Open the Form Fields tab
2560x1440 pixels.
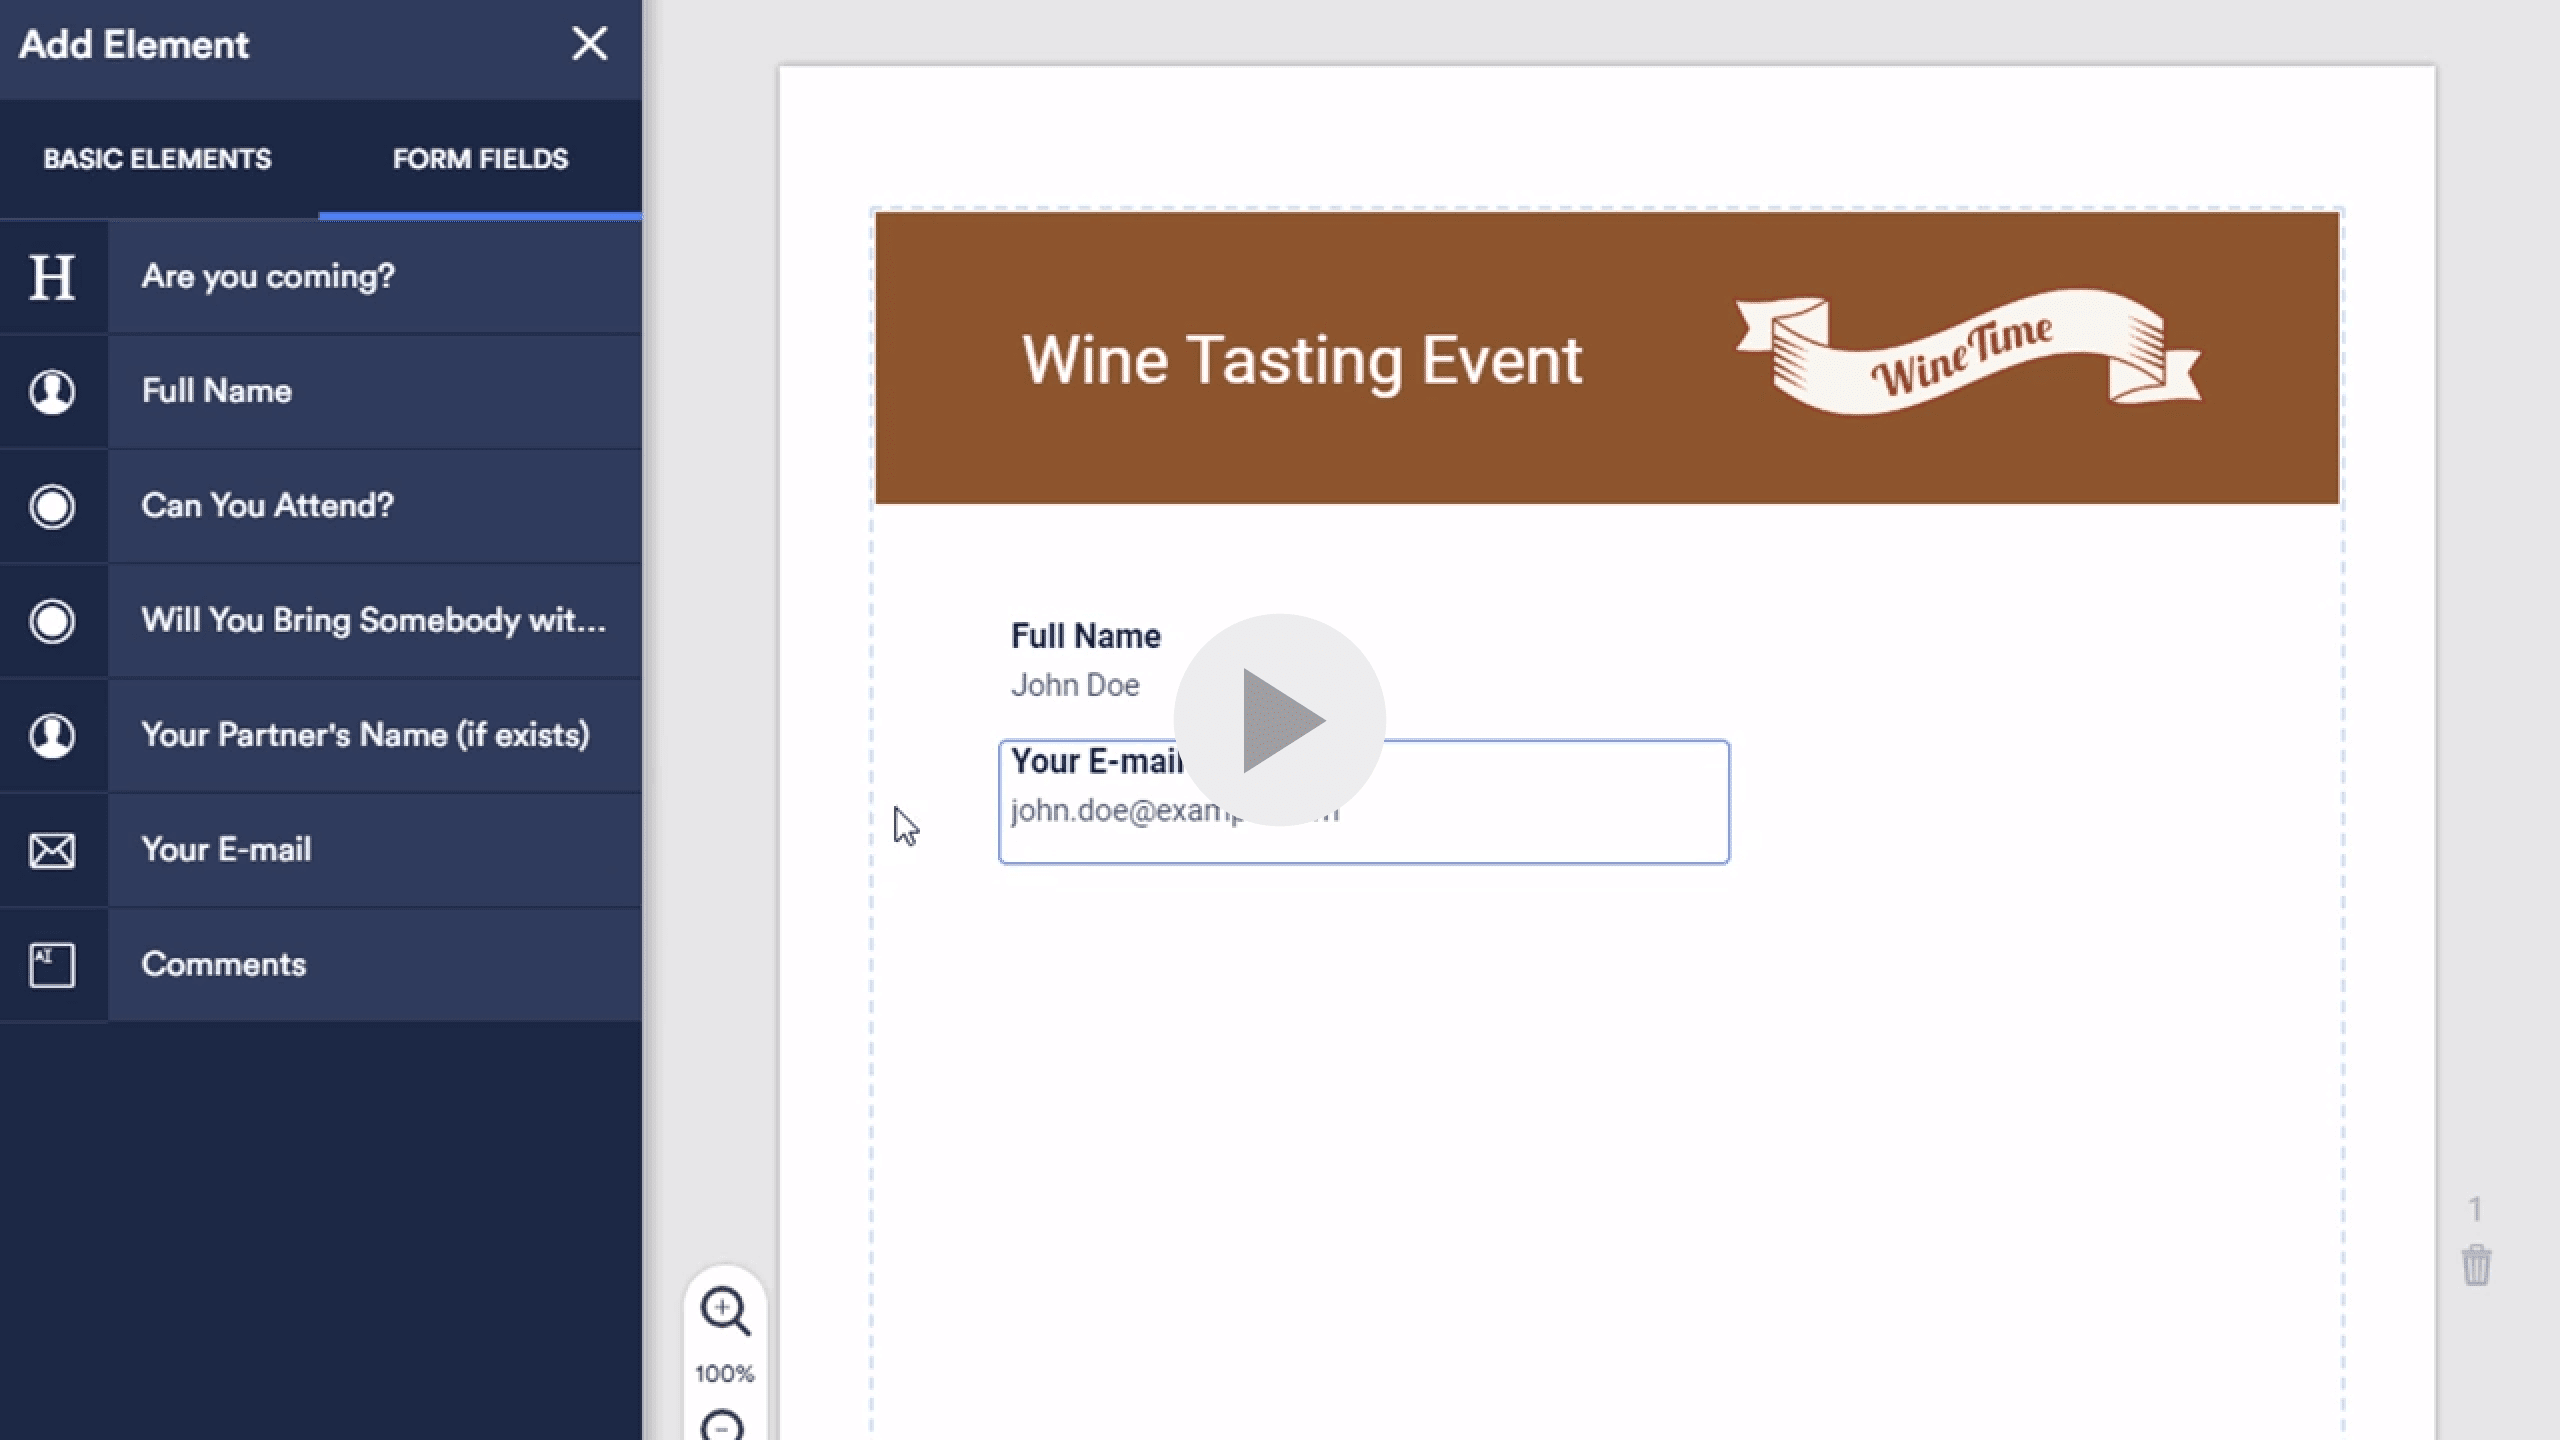480,159
